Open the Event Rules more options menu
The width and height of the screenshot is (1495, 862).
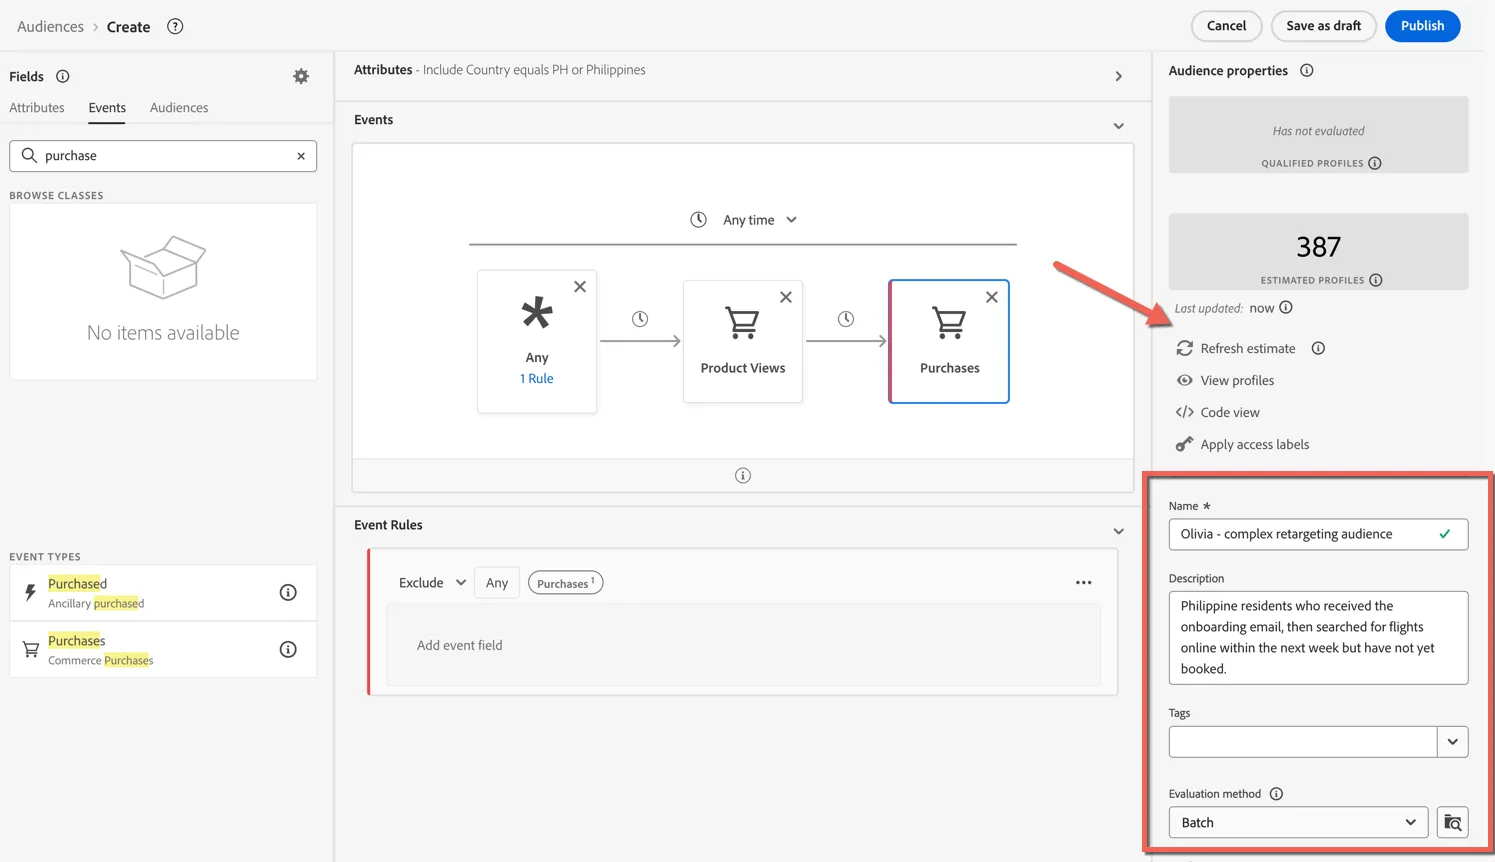(x=1084, y=583)
